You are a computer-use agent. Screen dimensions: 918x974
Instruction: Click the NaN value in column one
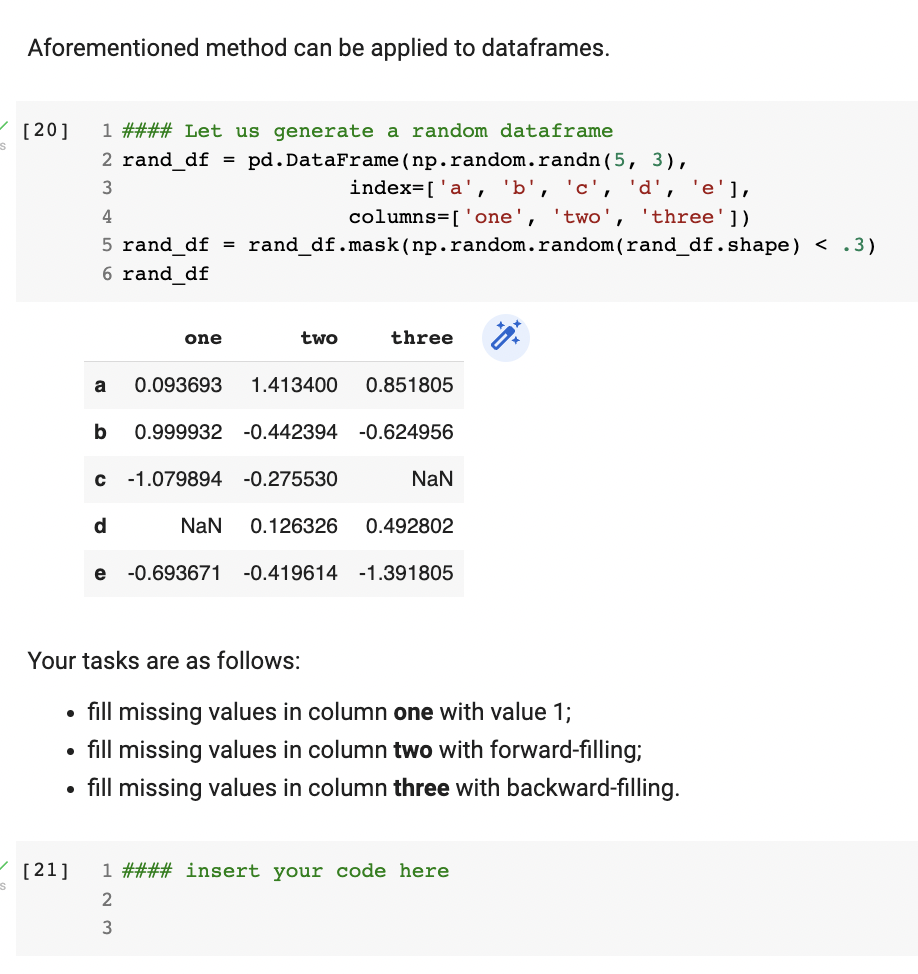[x=200, y=526]
